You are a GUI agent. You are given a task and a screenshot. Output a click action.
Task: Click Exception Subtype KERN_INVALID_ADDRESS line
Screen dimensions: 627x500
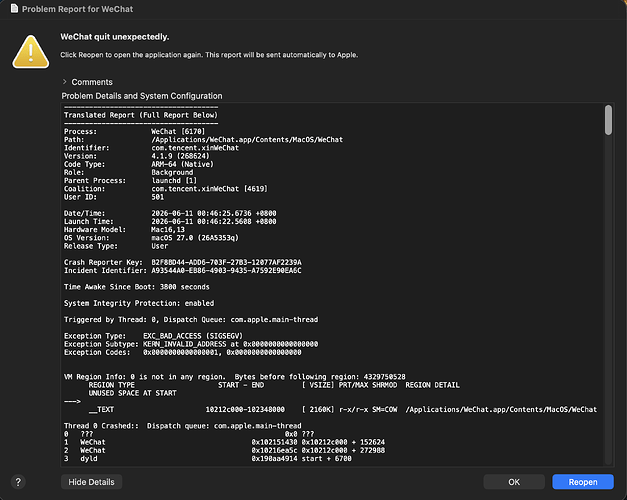(x=191, y=344)
